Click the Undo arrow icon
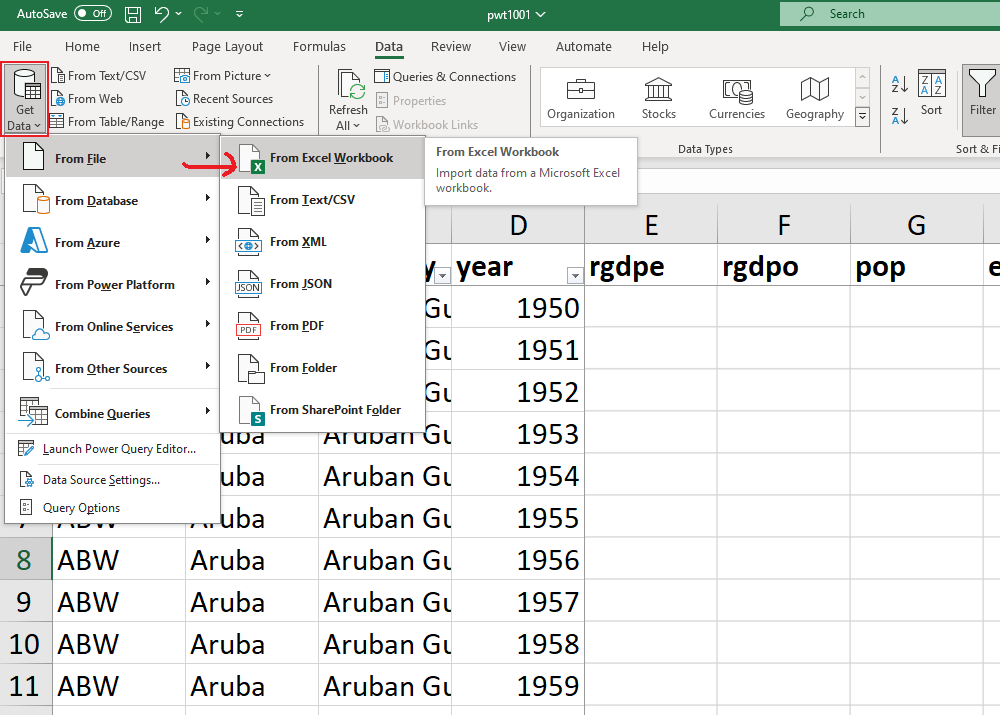The width and height of the screenshot is (1000, 715). [163, 14]
